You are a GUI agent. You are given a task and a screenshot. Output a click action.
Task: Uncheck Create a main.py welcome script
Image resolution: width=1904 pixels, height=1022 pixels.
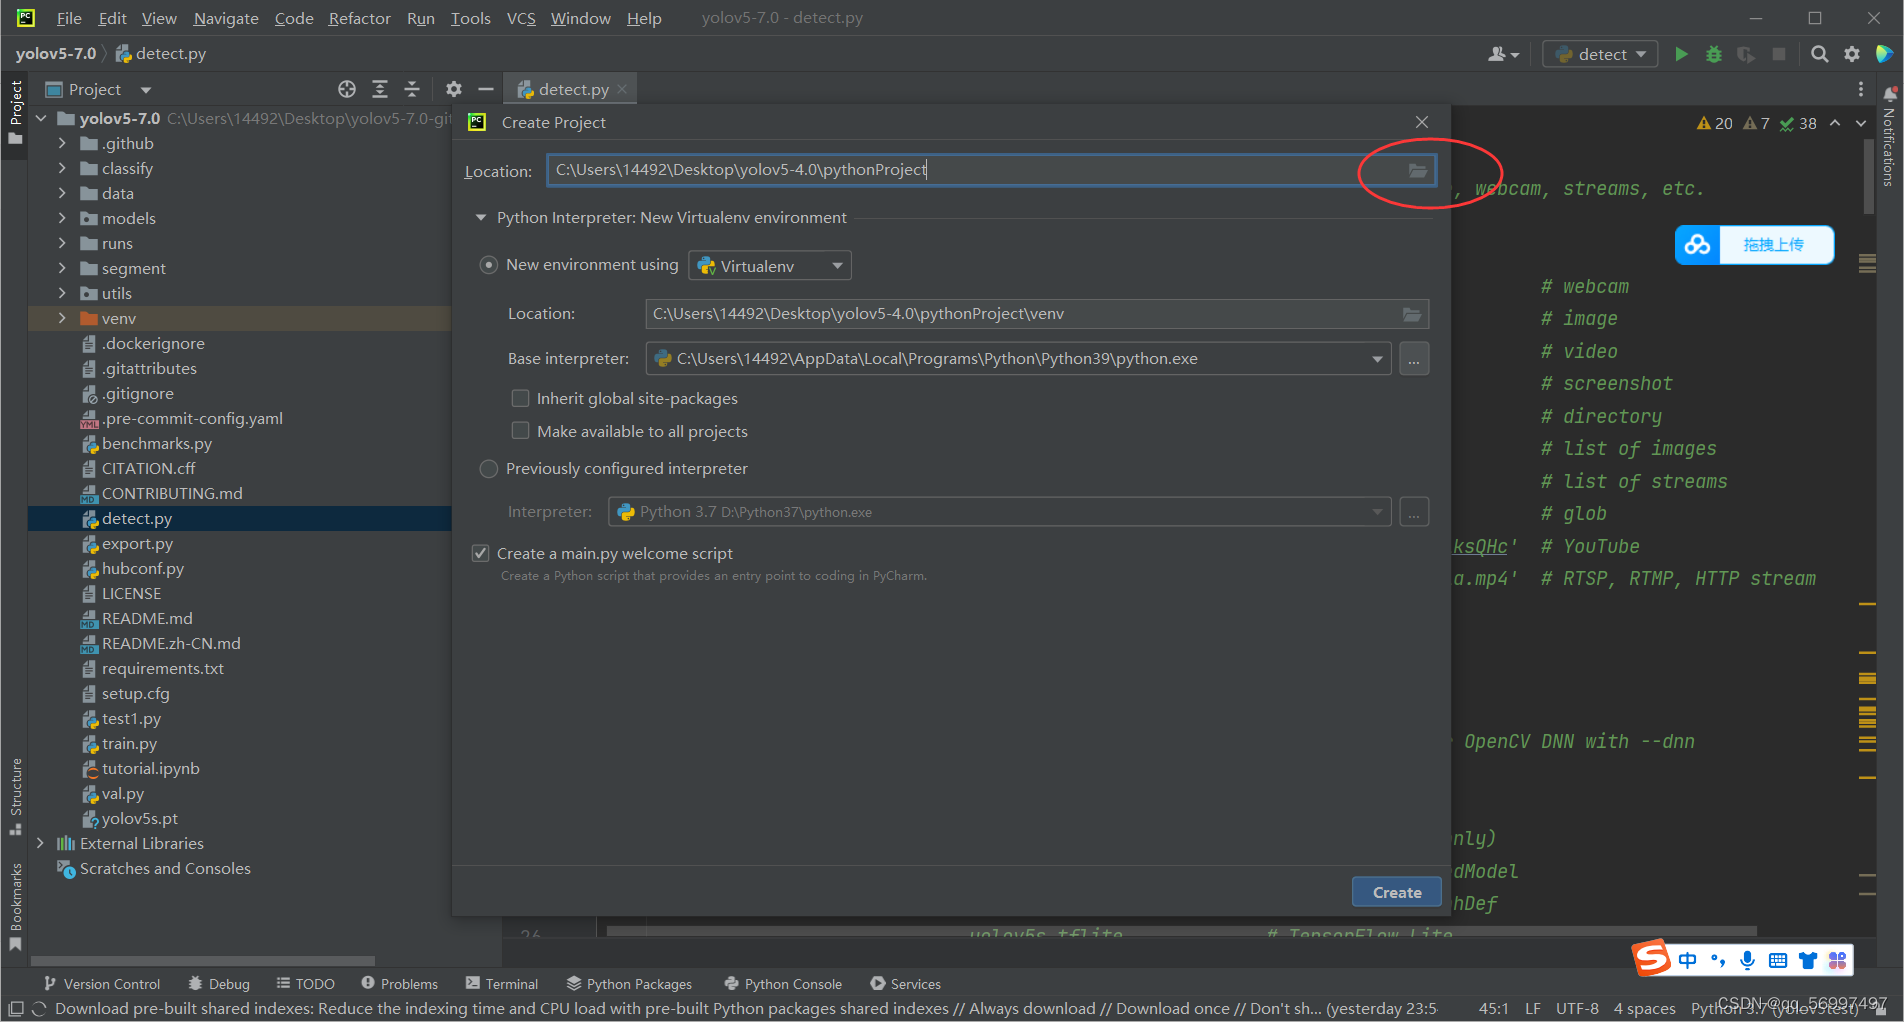(x=481, y=553)
